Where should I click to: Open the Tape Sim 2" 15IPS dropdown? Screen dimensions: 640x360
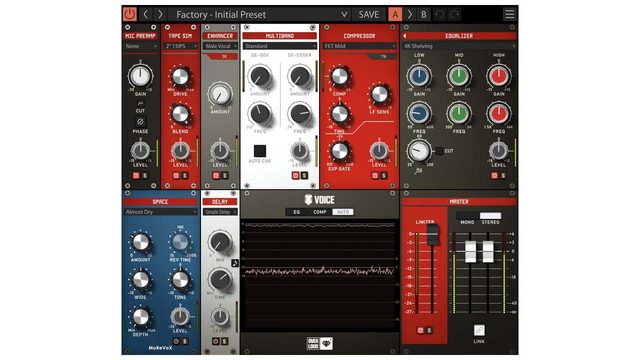tap(180, 46)
